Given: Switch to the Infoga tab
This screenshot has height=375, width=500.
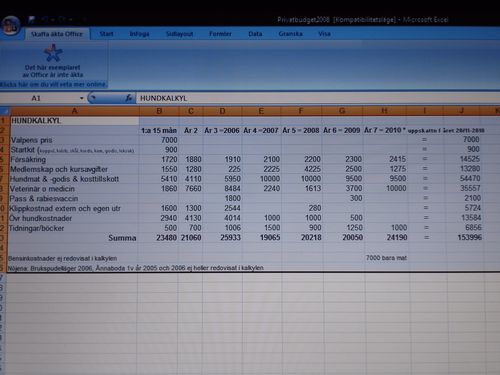Looking at the screenshot, I should [139, 34].
